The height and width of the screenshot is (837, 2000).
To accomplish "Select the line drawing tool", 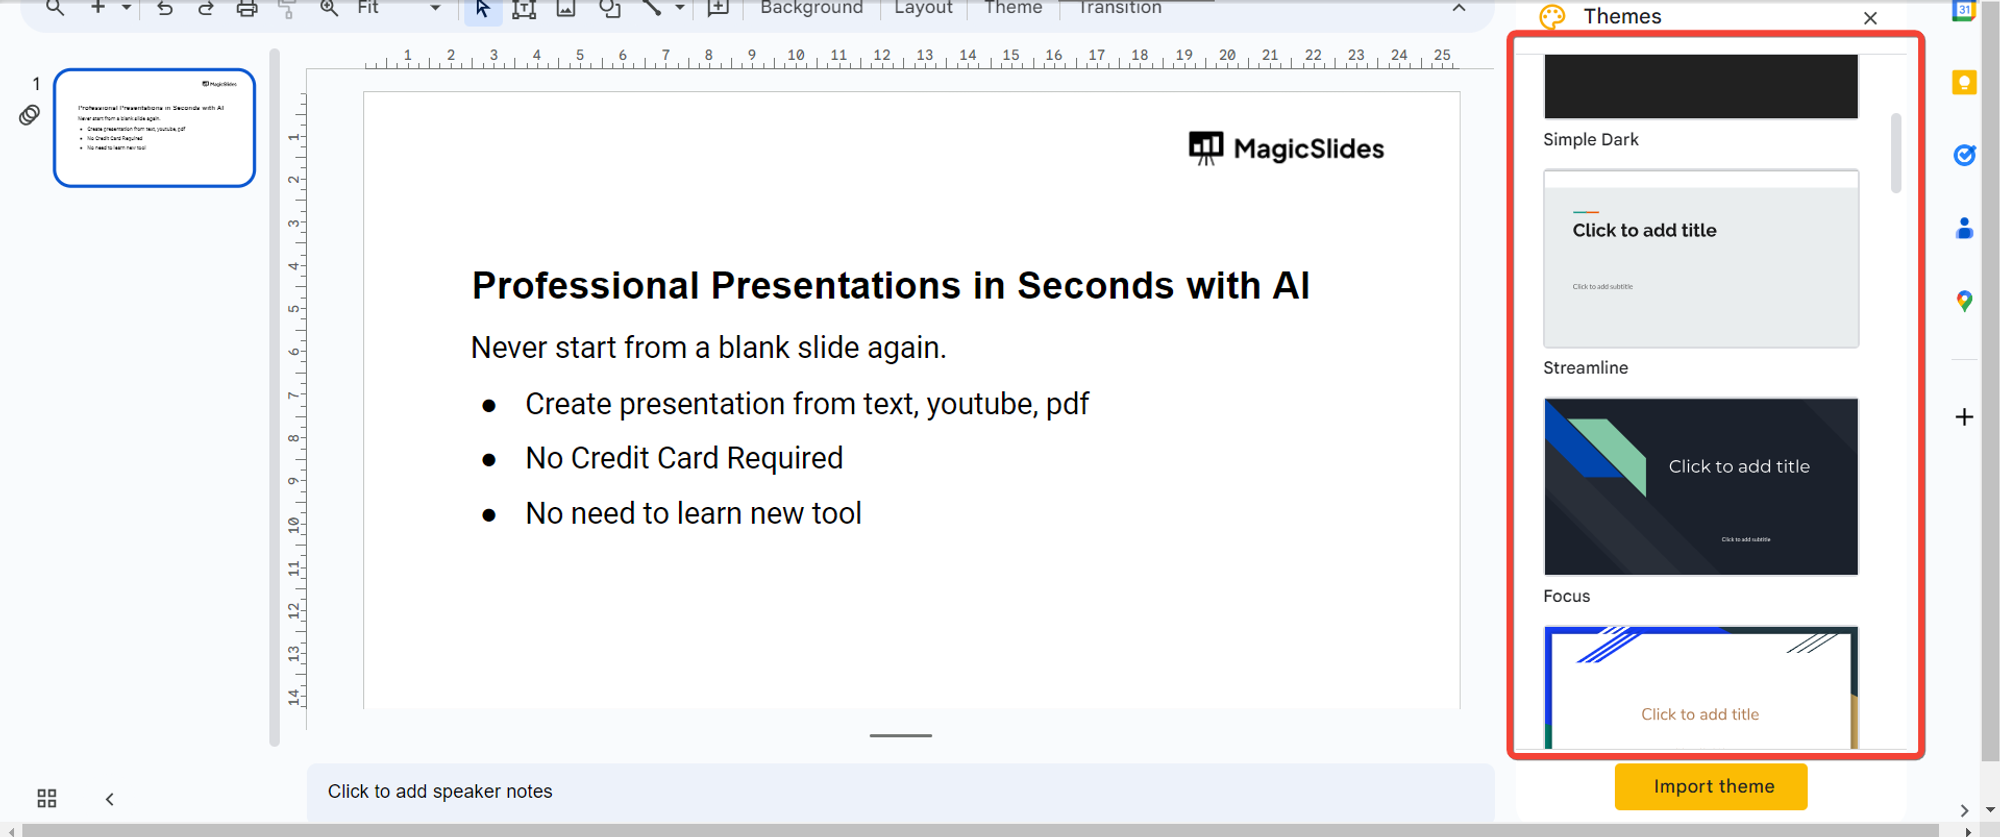I will (x=652, y=8).
